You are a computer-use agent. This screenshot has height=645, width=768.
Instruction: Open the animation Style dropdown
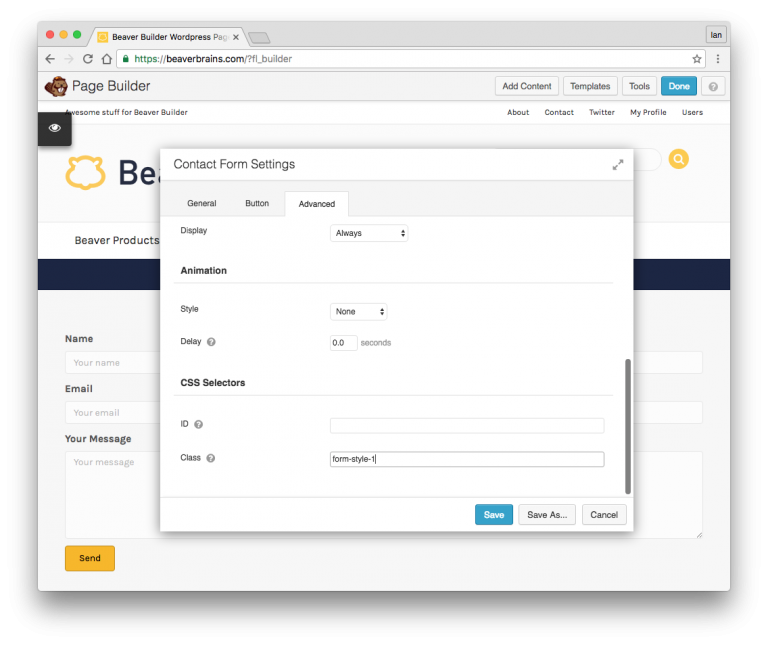359,311
